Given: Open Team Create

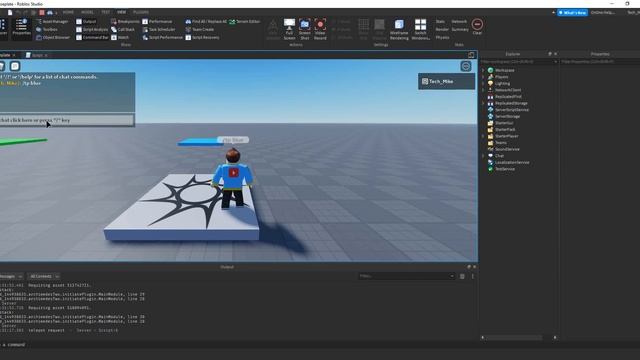Looking at the screenshot, I should [x=200, y=29].
